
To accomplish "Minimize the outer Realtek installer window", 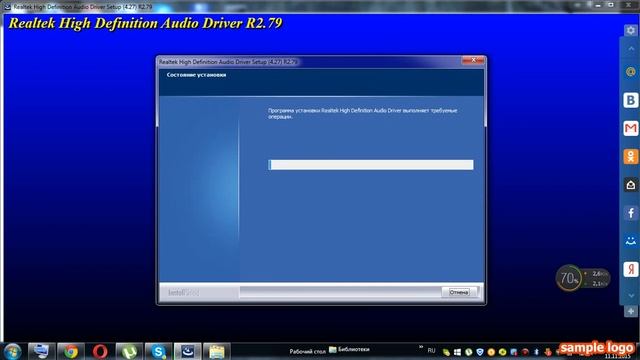I will [598, 5].
